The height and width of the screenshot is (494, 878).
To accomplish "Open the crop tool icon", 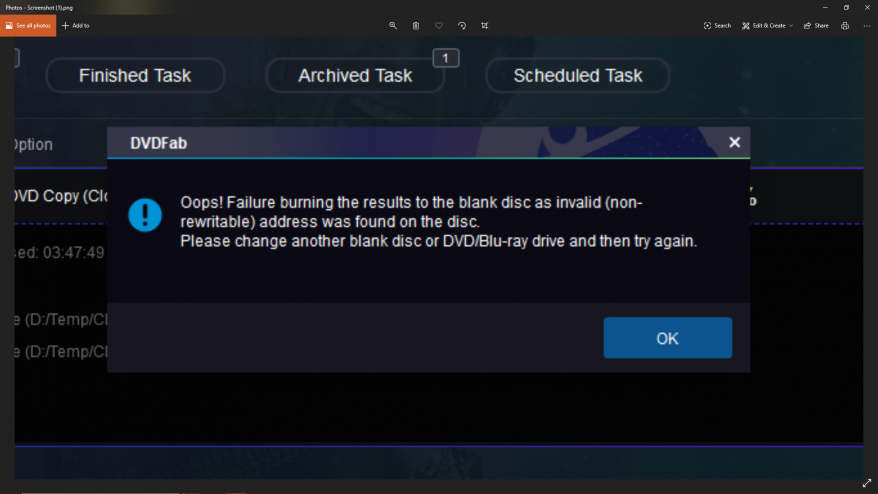I will (x=485, y=25).
